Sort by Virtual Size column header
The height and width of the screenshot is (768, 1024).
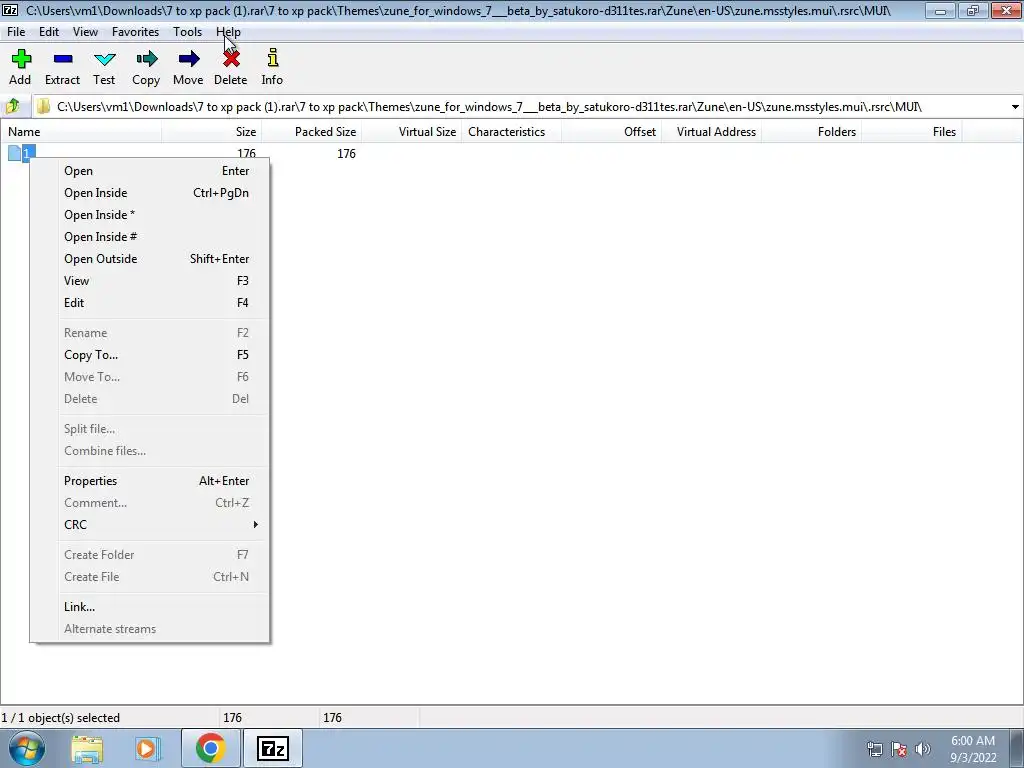(411, 131)
